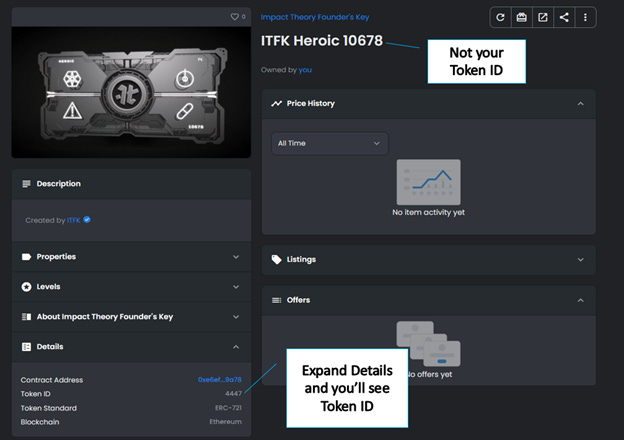The height and width of the screenshot is (440, 624).
Task: Click the ERC-721 token standard value
Action: point(228,408)
